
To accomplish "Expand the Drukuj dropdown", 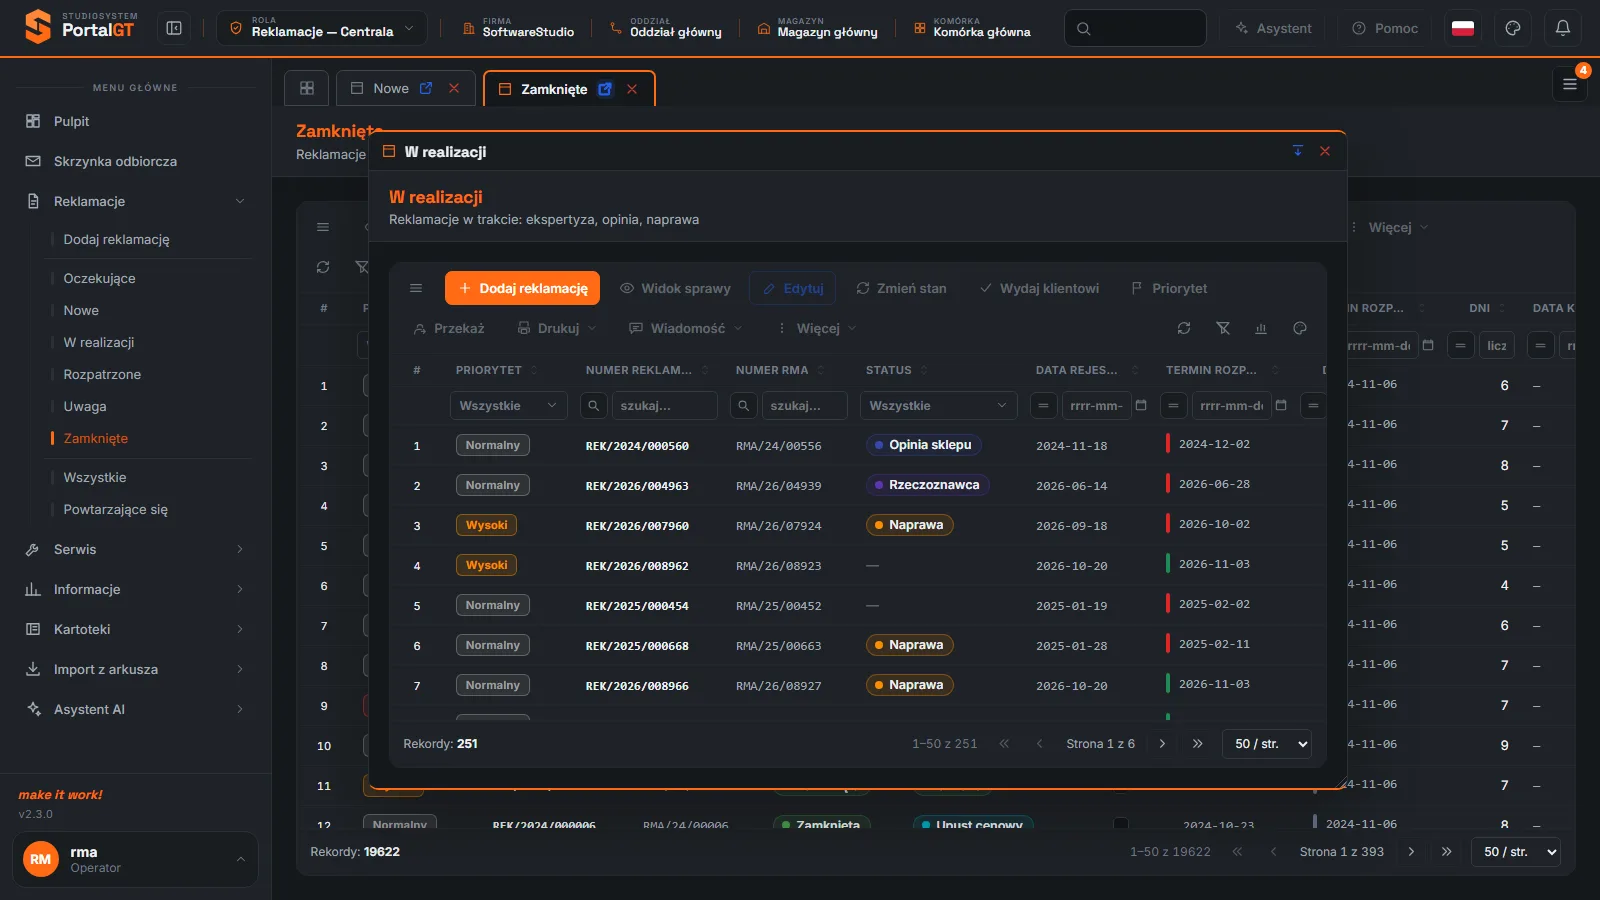I will pos(556,328).
